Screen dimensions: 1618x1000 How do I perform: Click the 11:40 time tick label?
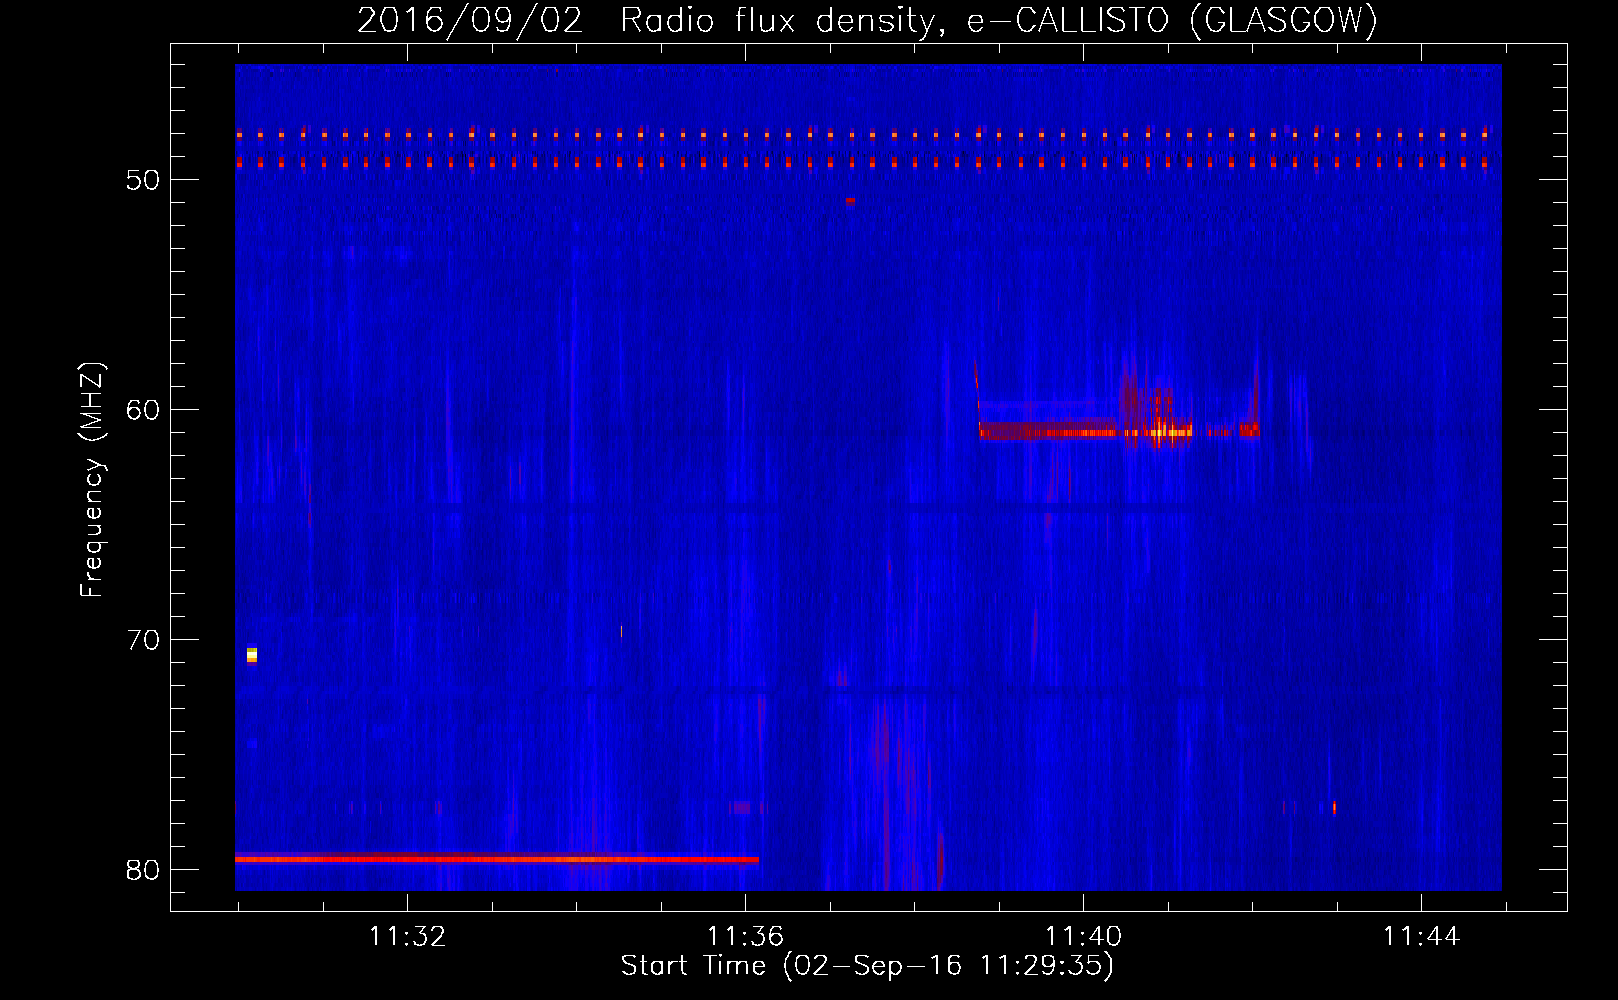1083,936
